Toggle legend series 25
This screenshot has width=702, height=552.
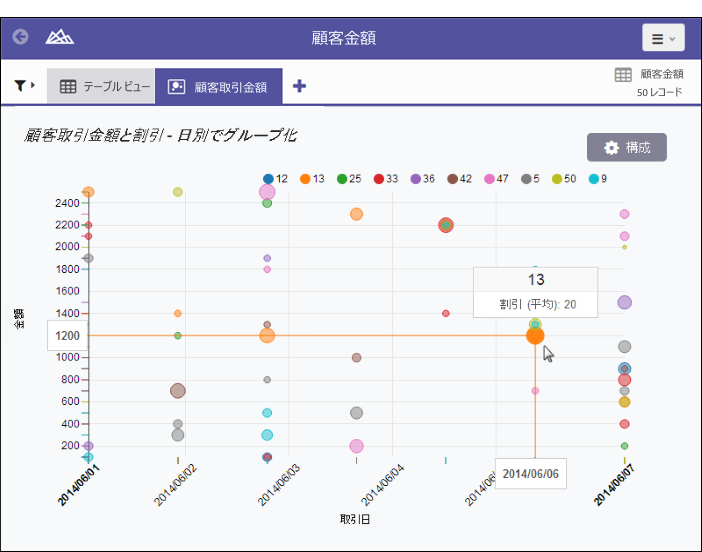(x=343, y=179)
